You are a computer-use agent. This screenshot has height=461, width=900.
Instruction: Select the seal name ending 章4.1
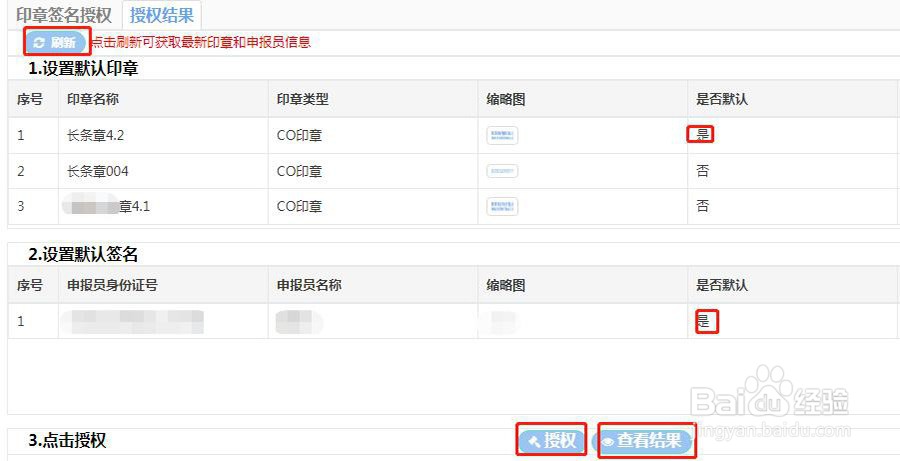click(x=106, y=206)
